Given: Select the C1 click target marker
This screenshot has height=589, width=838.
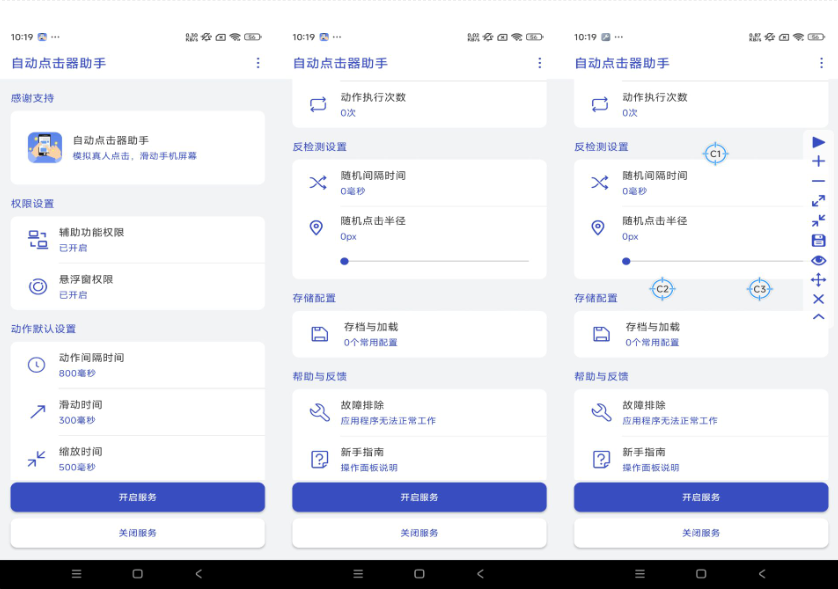Looking at the screenshot, I should [715, 155].
